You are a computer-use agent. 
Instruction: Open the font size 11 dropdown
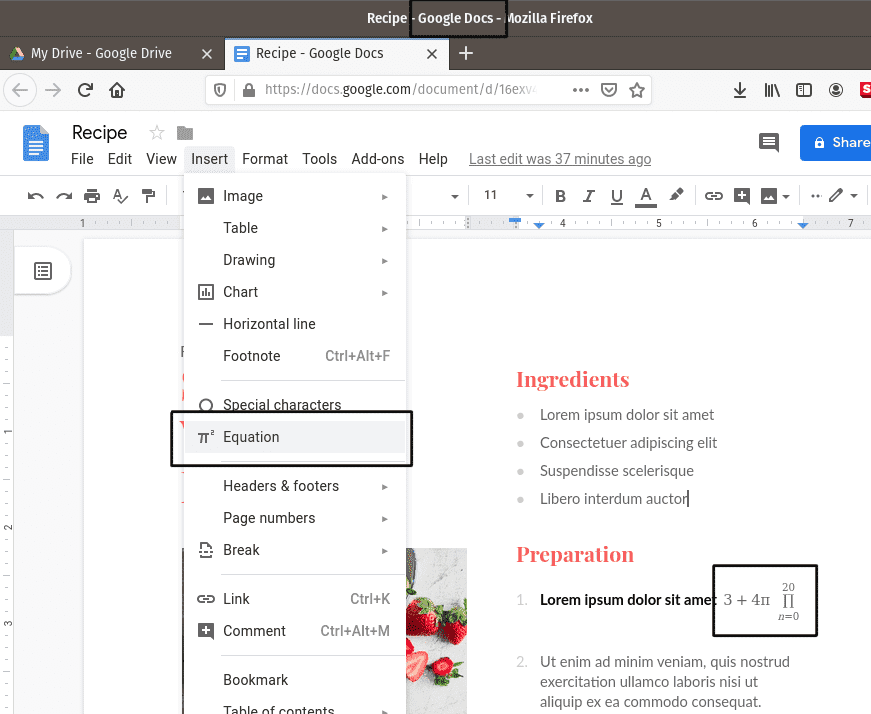click(x=504, y=196)
